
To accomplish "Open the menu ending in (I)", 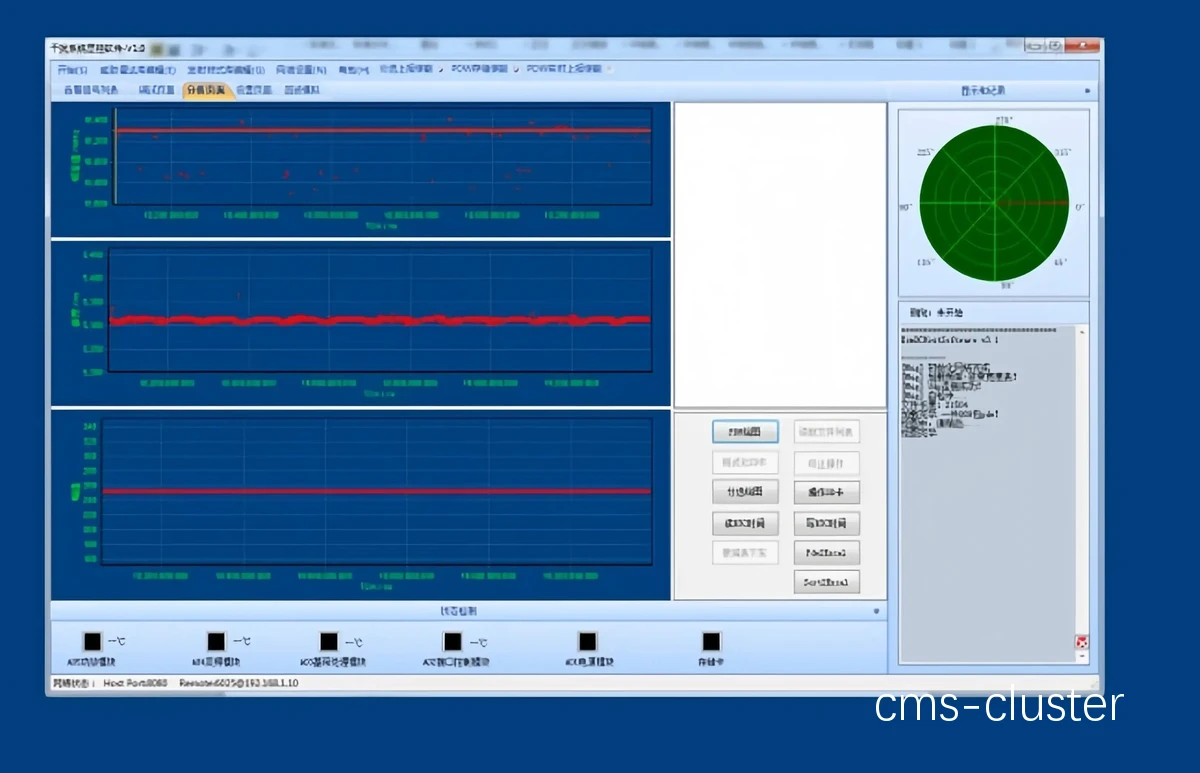I will click(226, 70).
